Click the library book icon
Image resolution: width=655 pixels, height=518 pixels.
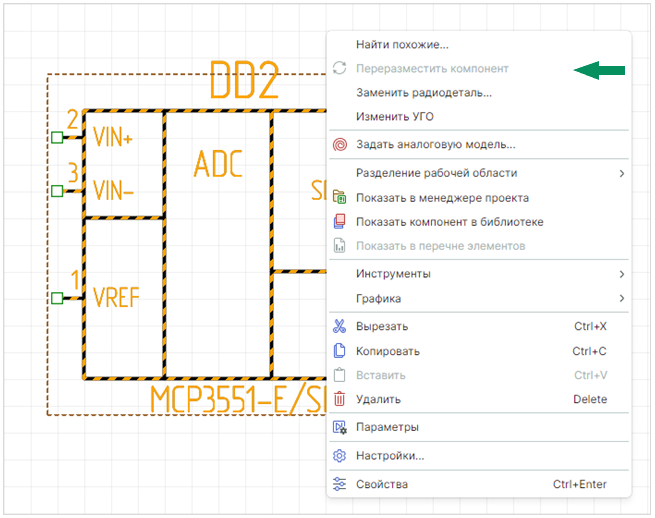tap(339, 221)
